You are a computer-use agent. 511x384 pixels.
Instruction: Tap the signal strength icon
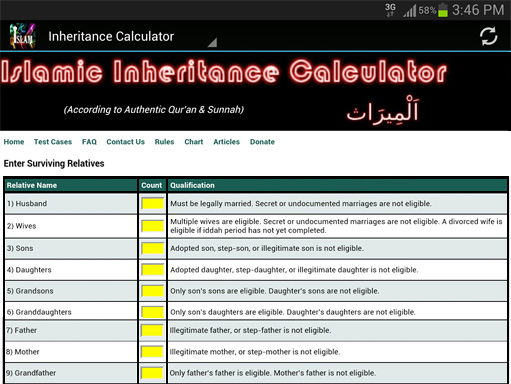coord(410,11)
